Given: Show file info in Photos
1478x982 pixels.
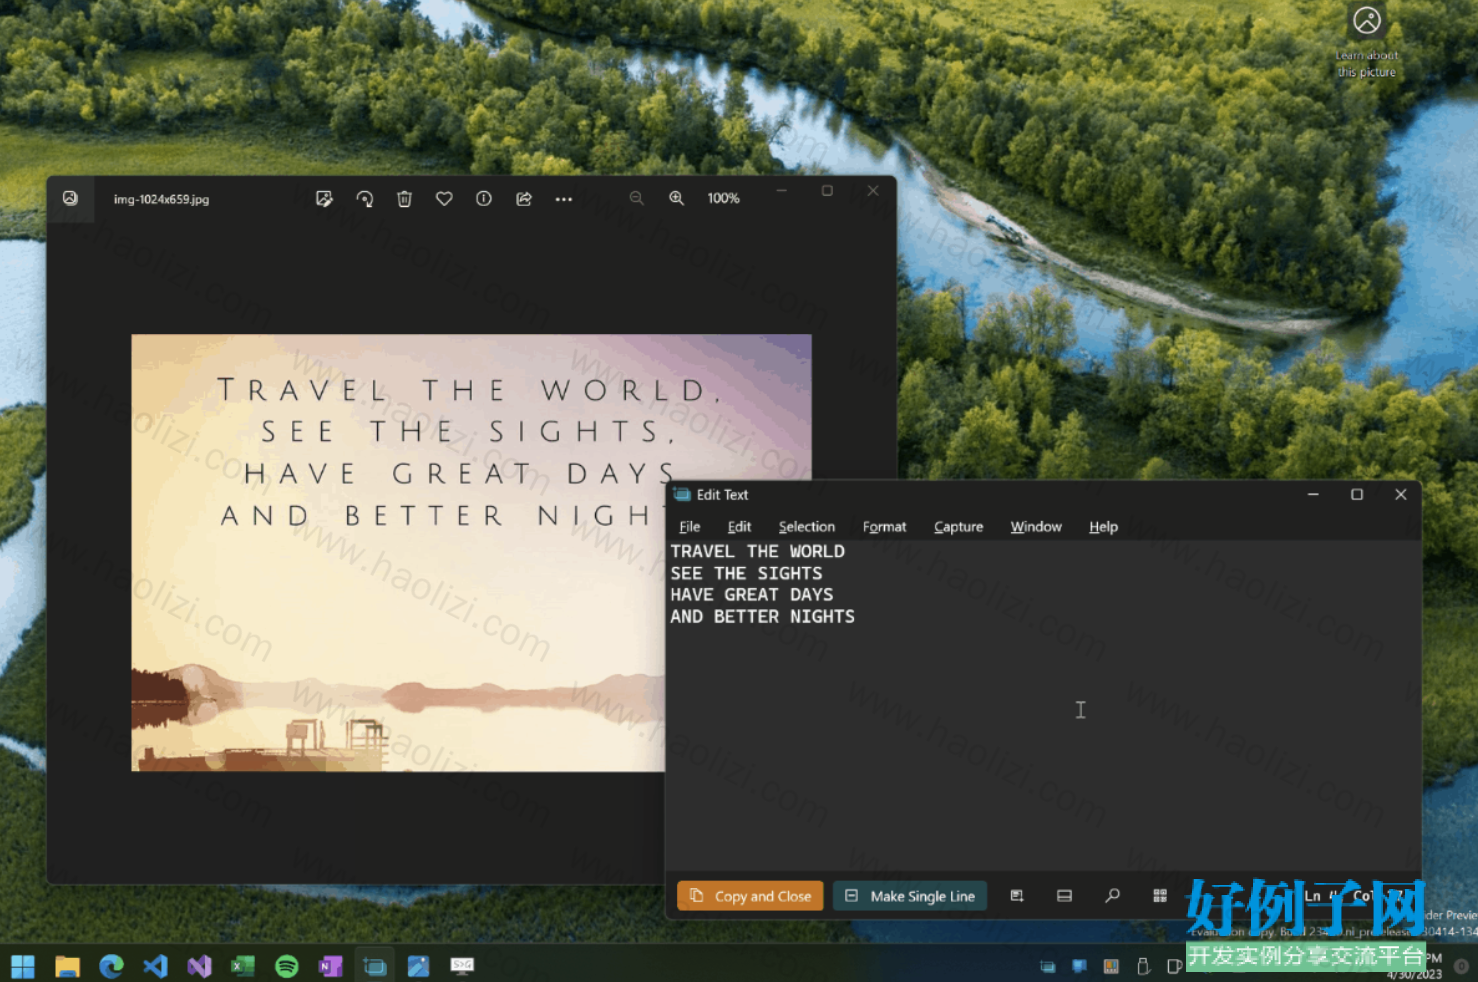Looking at the screenshot, I should (x=484, y=198).
